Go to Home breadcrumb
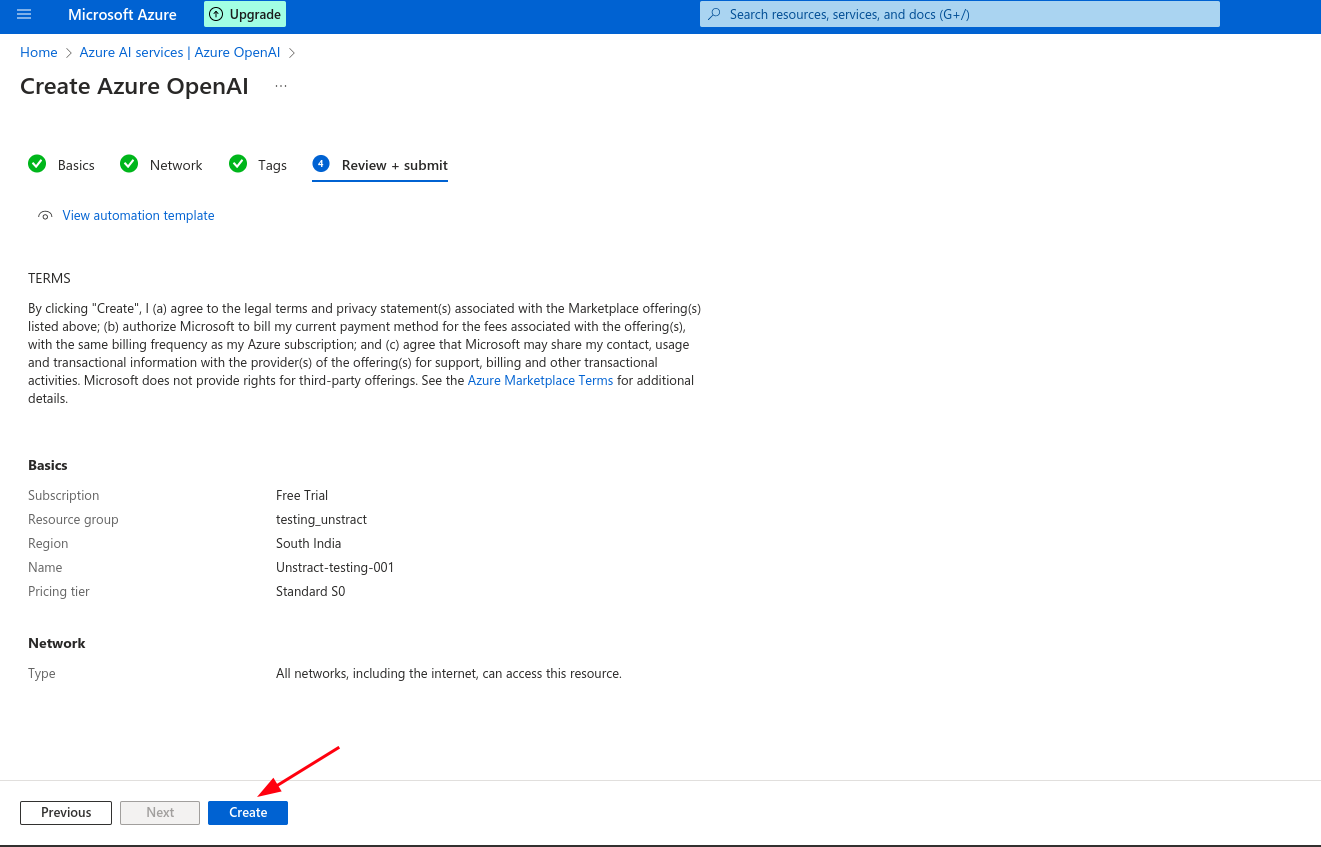Screen dimensions: 1321x847 click(39, 52)
